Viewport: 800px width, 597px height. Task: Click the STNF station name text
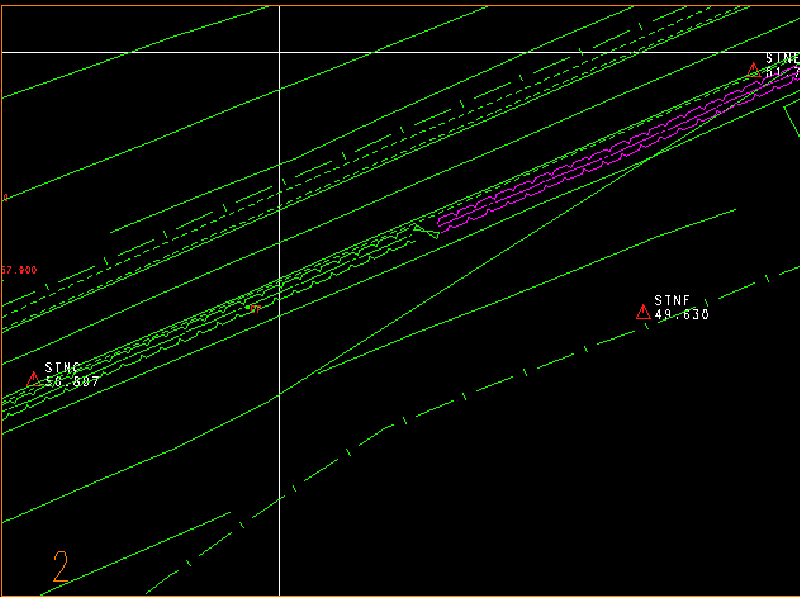click(672, 300)
